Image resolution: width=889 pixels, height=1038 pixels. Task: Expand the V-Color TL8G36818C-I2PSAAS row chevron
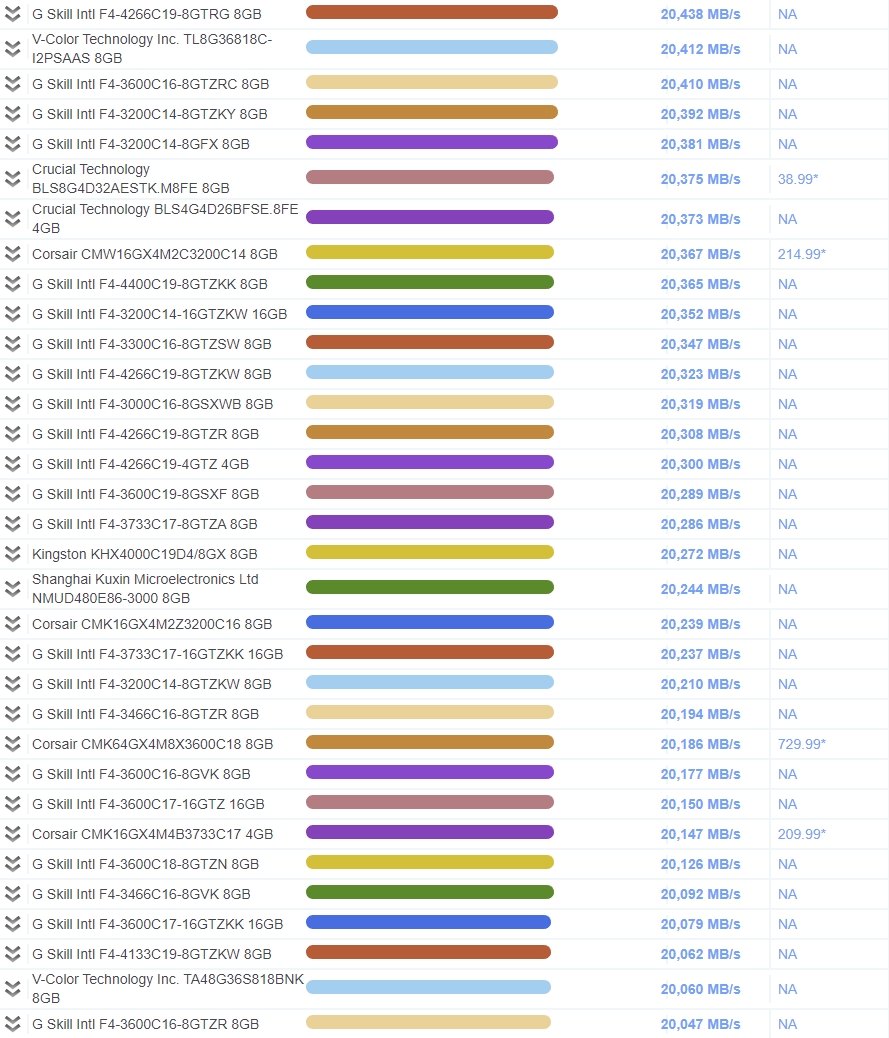(13, 49)
